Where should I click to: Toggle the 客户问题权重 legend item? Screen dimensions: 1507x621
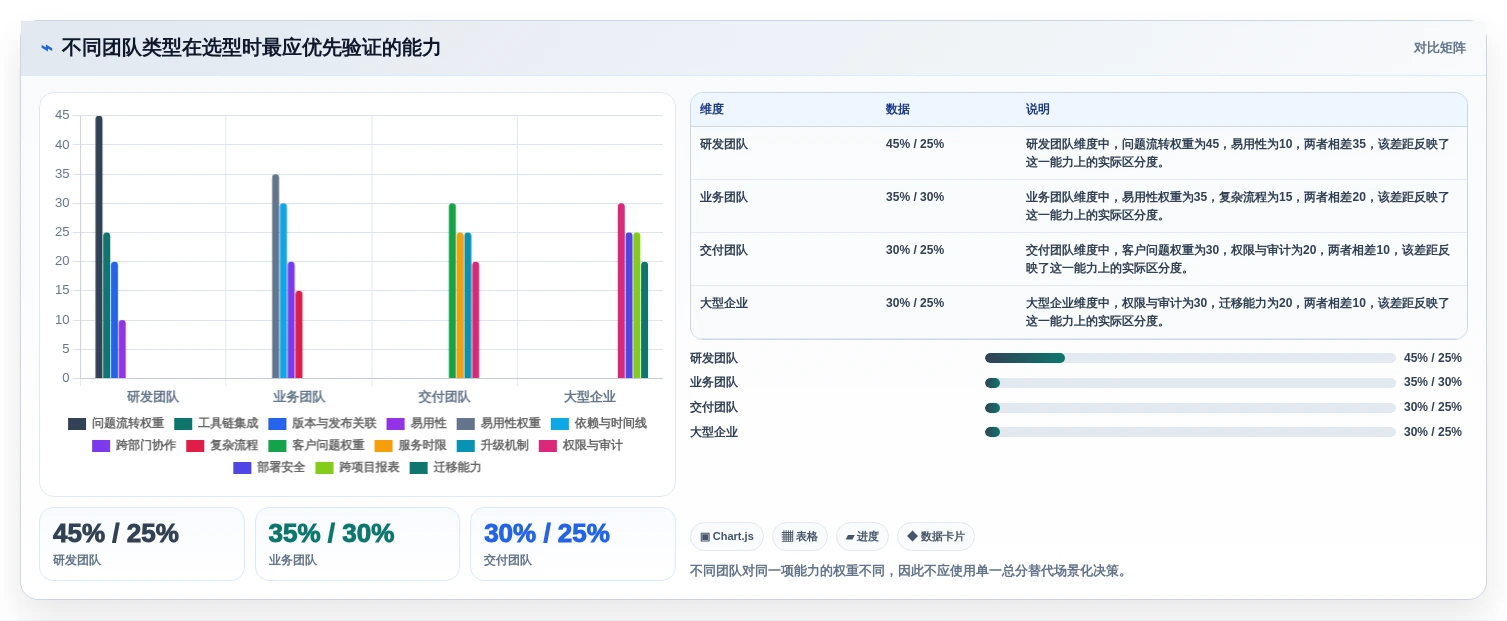316,445
